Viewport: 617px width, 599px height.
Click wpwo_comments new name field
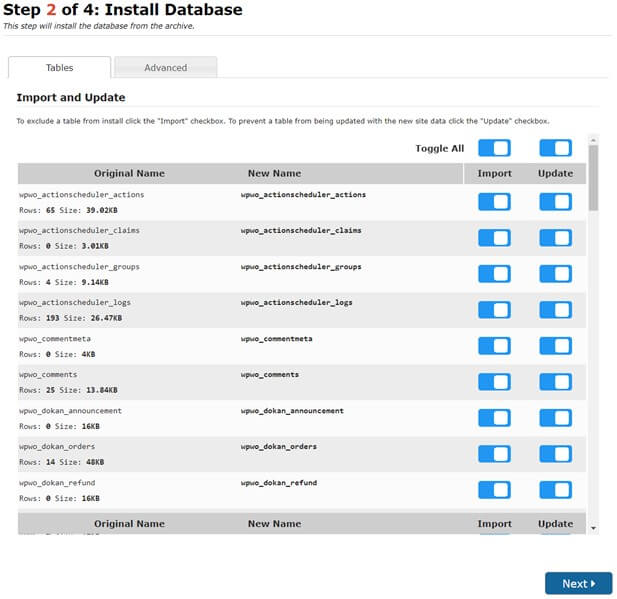tap(273, 374)
